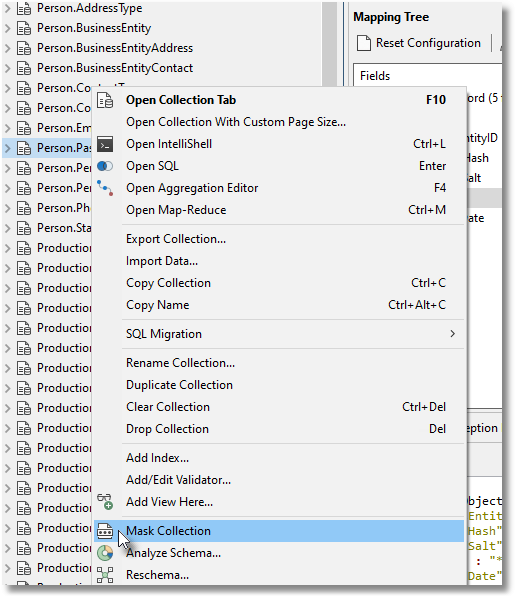
Task: Click the Reset Configuration button
Action: (419, 43)
